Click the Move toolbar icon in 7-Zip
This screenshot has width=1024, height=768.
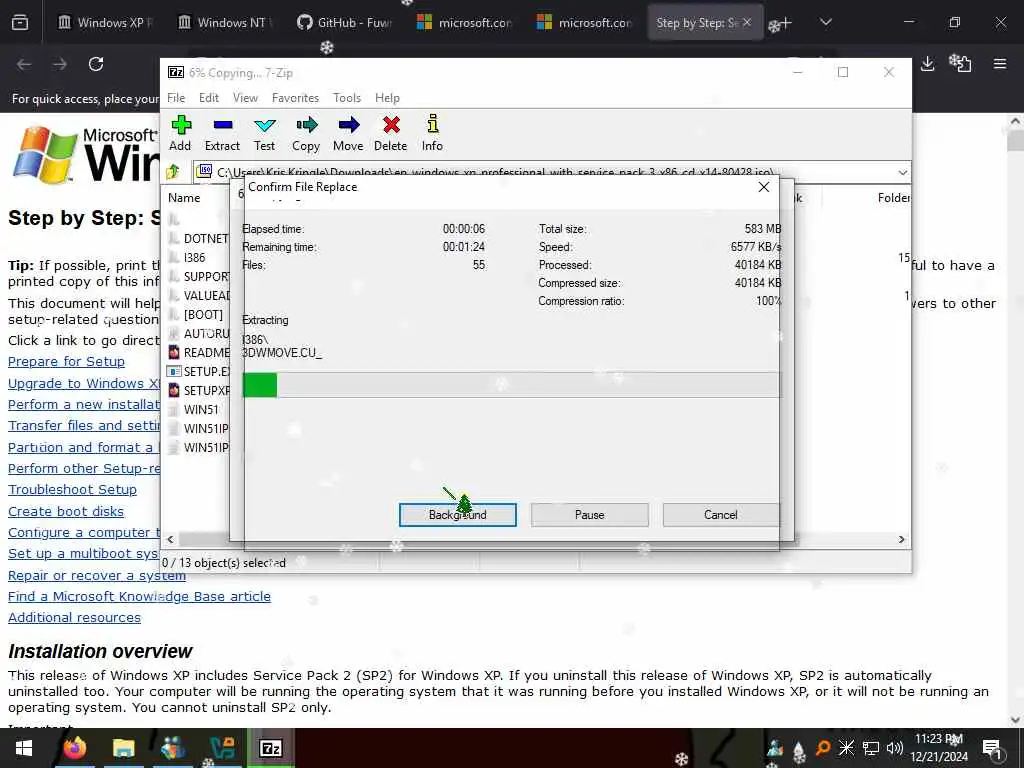348,133
